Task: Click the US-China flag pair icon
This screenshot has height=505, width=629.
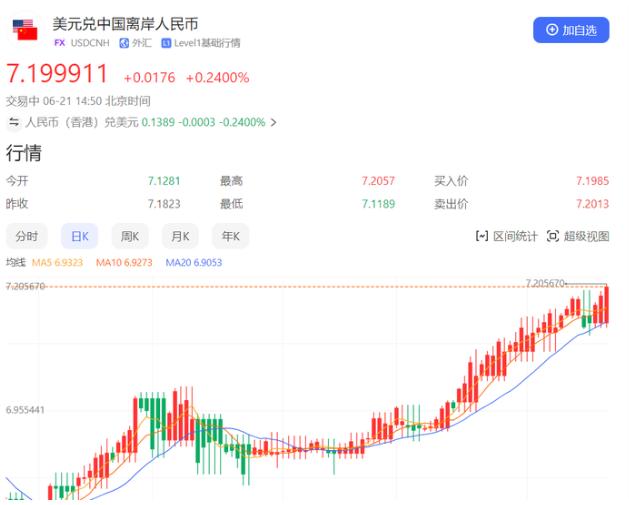Action: pyautogui.click(x=25, y=30)
